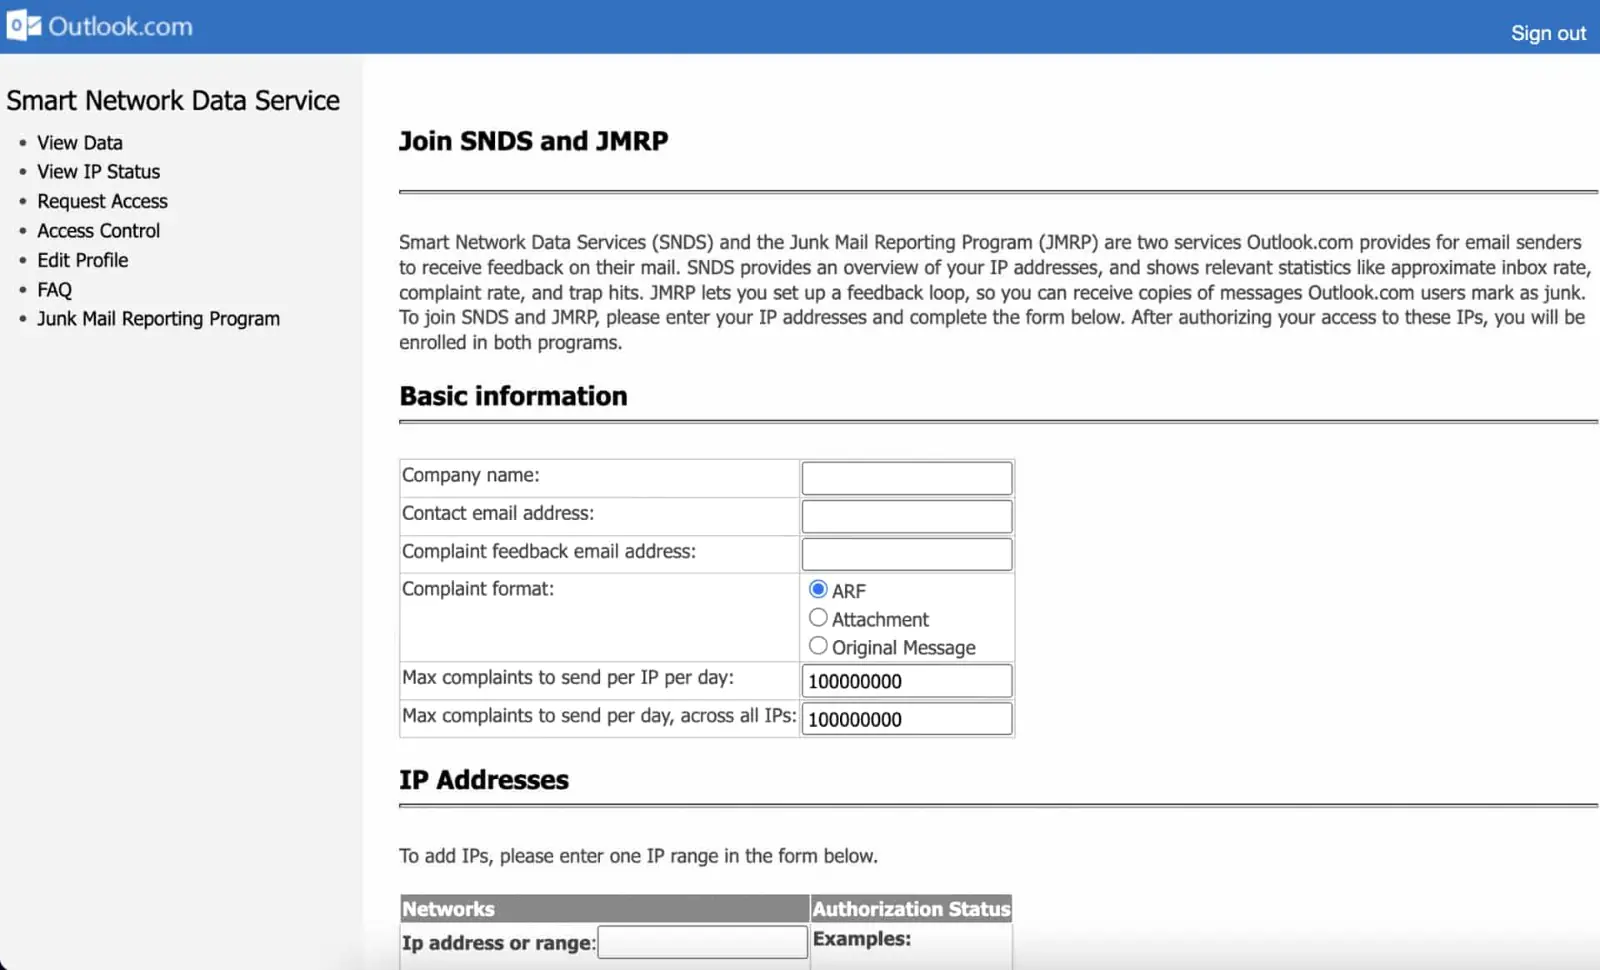The width and height of the screenshot is (1600, 970).
Task: Open the FAQ link
Action: click(55, 290)
